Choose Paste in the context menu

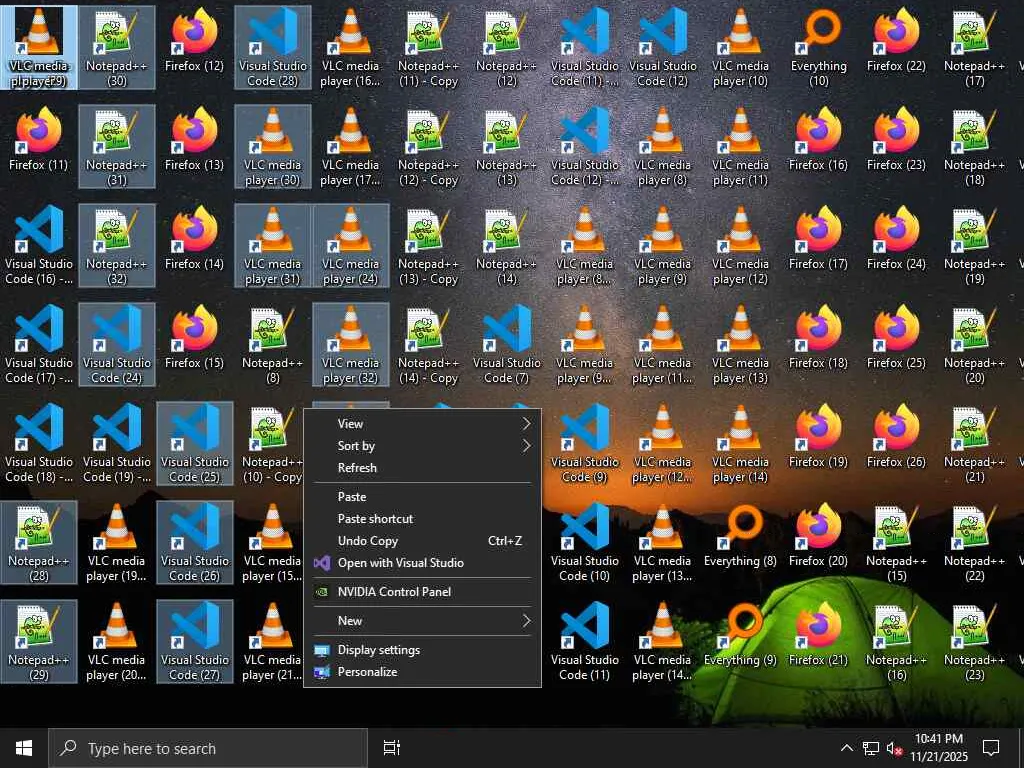[423, 497]
